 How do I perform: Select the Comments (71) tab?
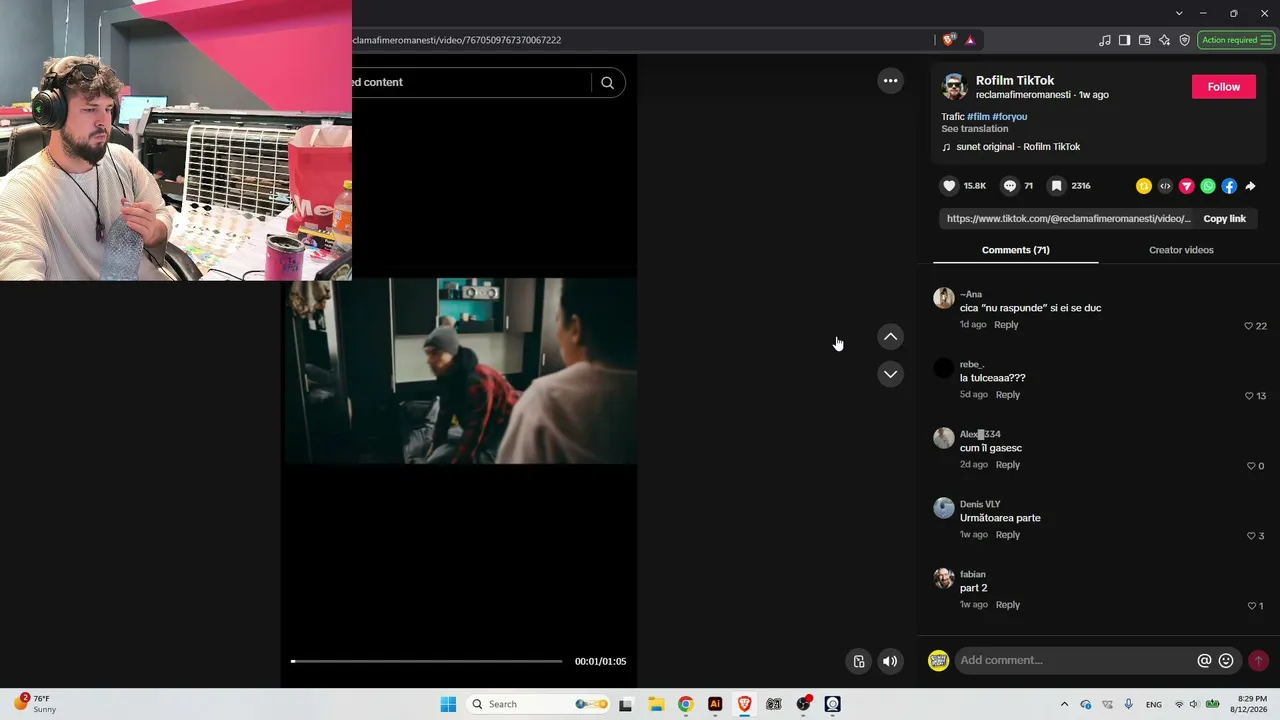click(x=1016, y=250)
